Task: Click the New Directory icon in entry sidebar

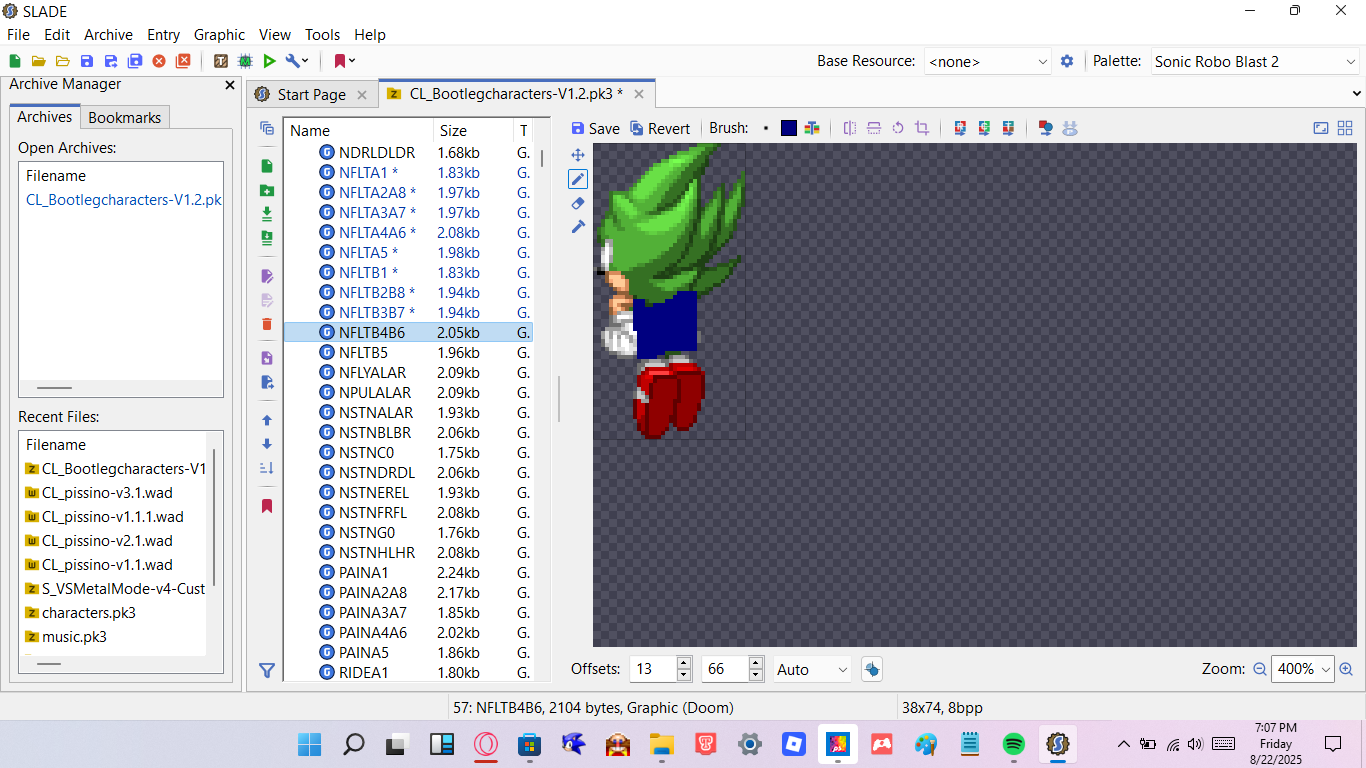Action: [x=267, y=190]
